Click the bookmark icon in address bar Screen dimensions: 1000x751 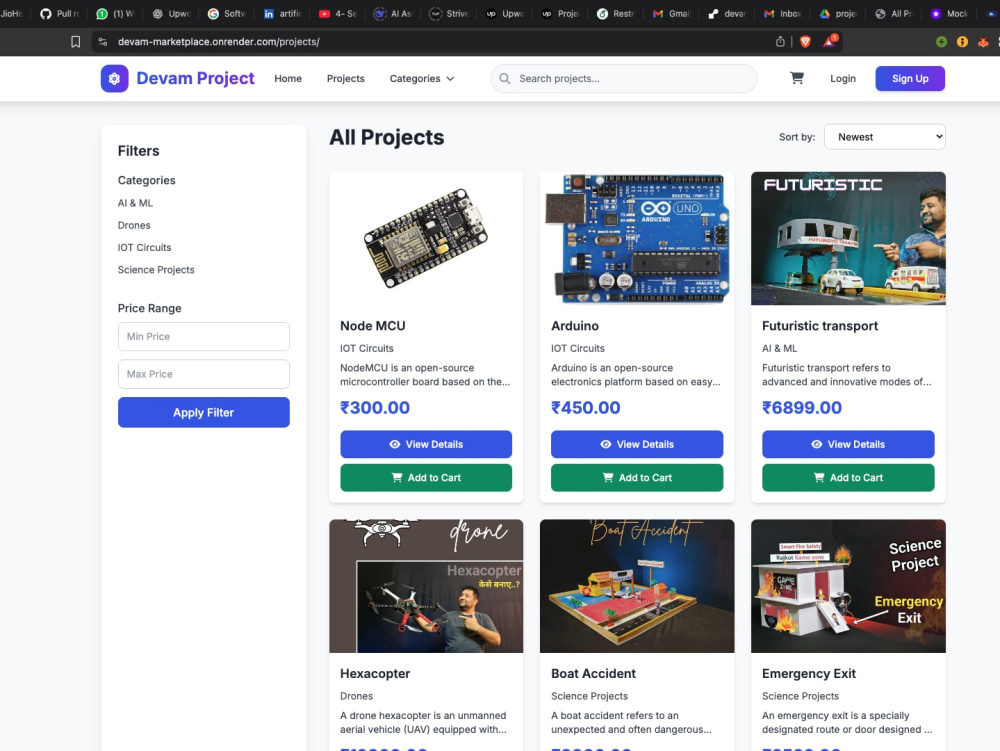pyautogui.click(x=75, y=41)
